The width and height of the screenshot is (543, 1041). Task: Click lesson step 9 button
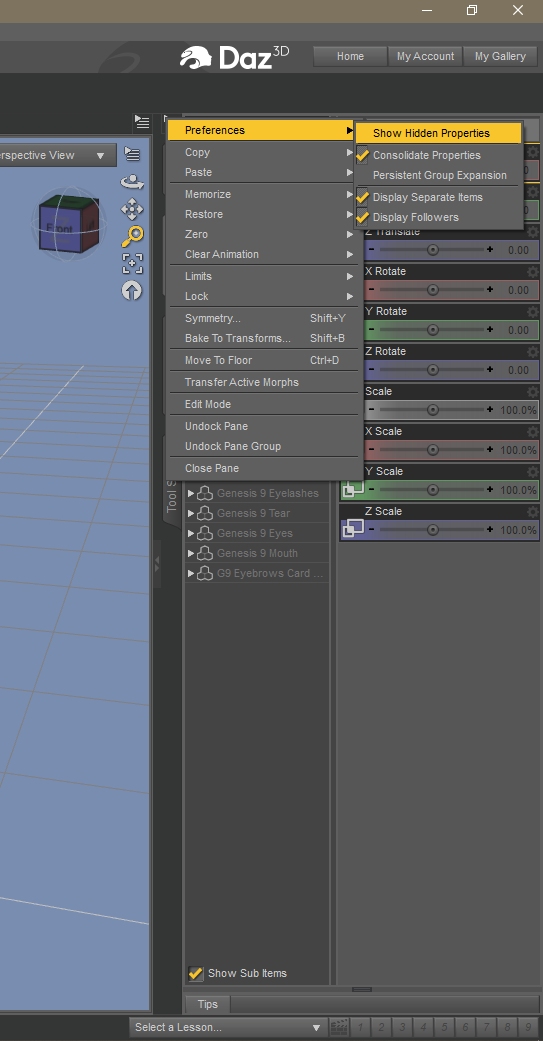(x=528, y=1027)
